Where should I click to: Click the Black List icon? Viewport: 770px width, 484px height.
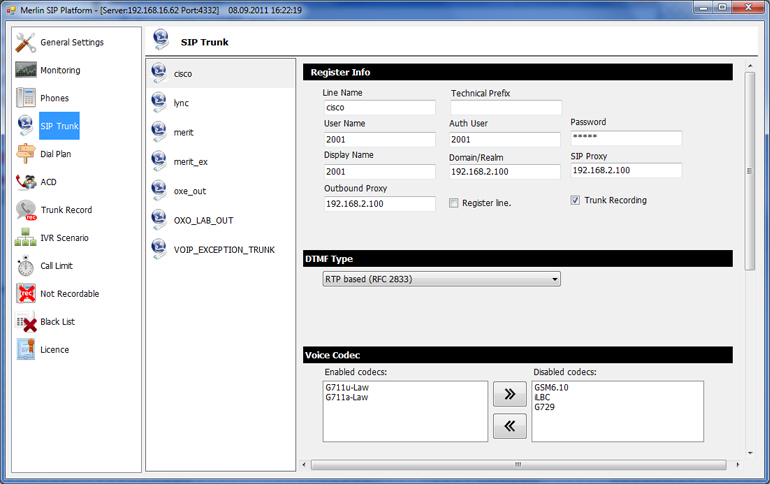(x=26, y=322)
